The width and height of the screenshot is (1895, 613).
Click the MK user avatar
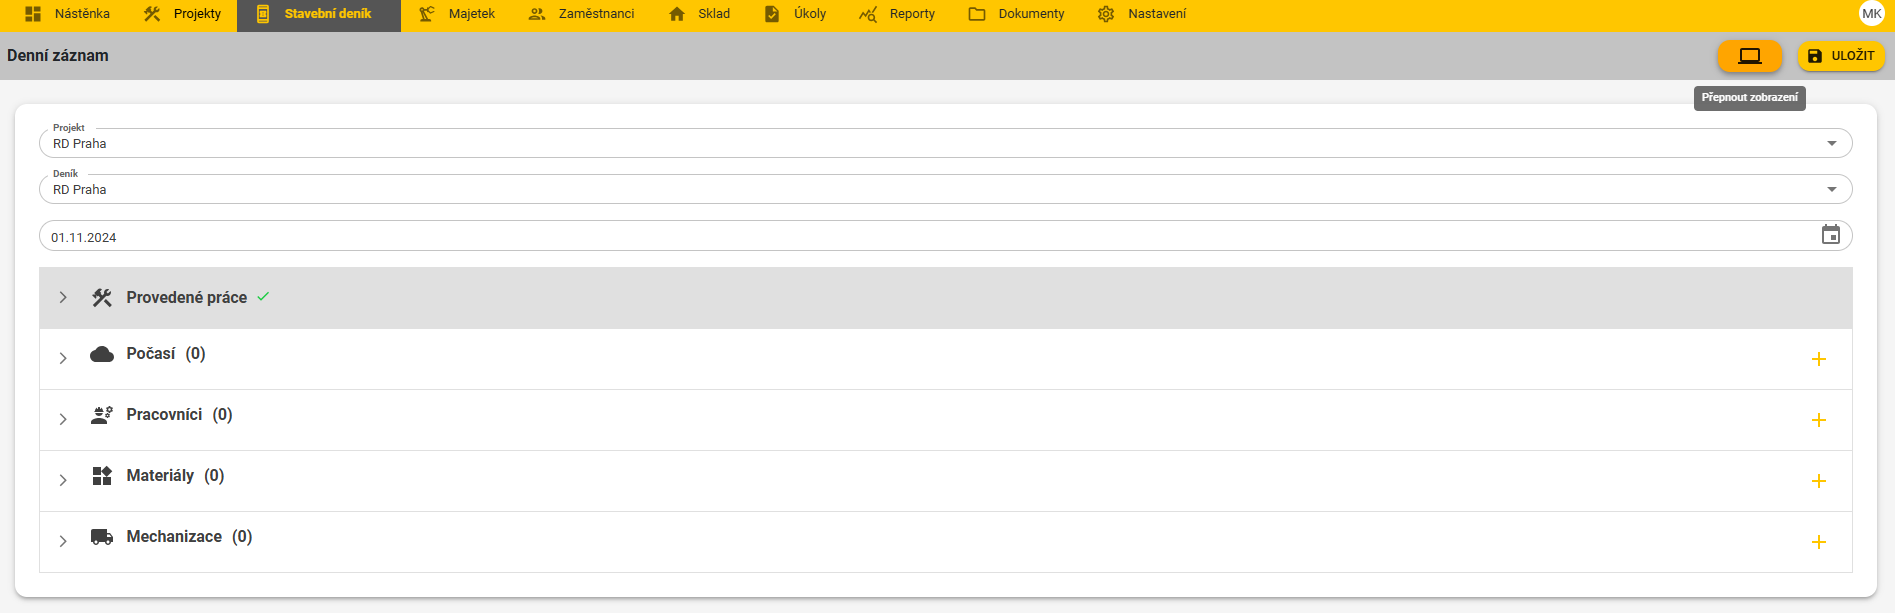pos(1871,14)
